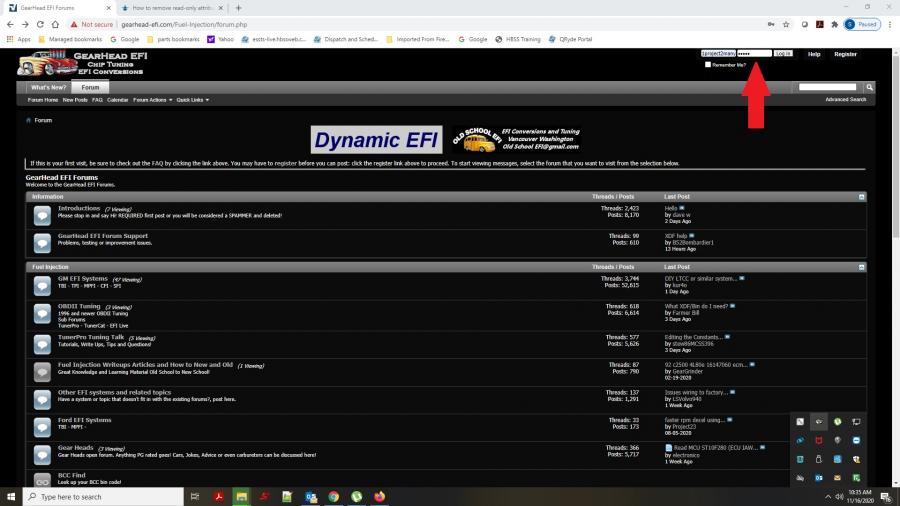The image size is (900, 506).
Task: Click the forum search text field
Action: [x=826, y=88]
